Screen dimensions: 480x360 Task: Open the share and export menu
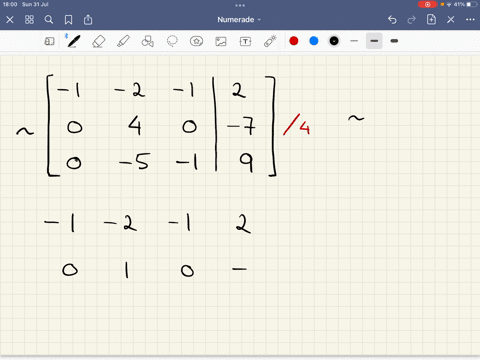coord(88,20)
